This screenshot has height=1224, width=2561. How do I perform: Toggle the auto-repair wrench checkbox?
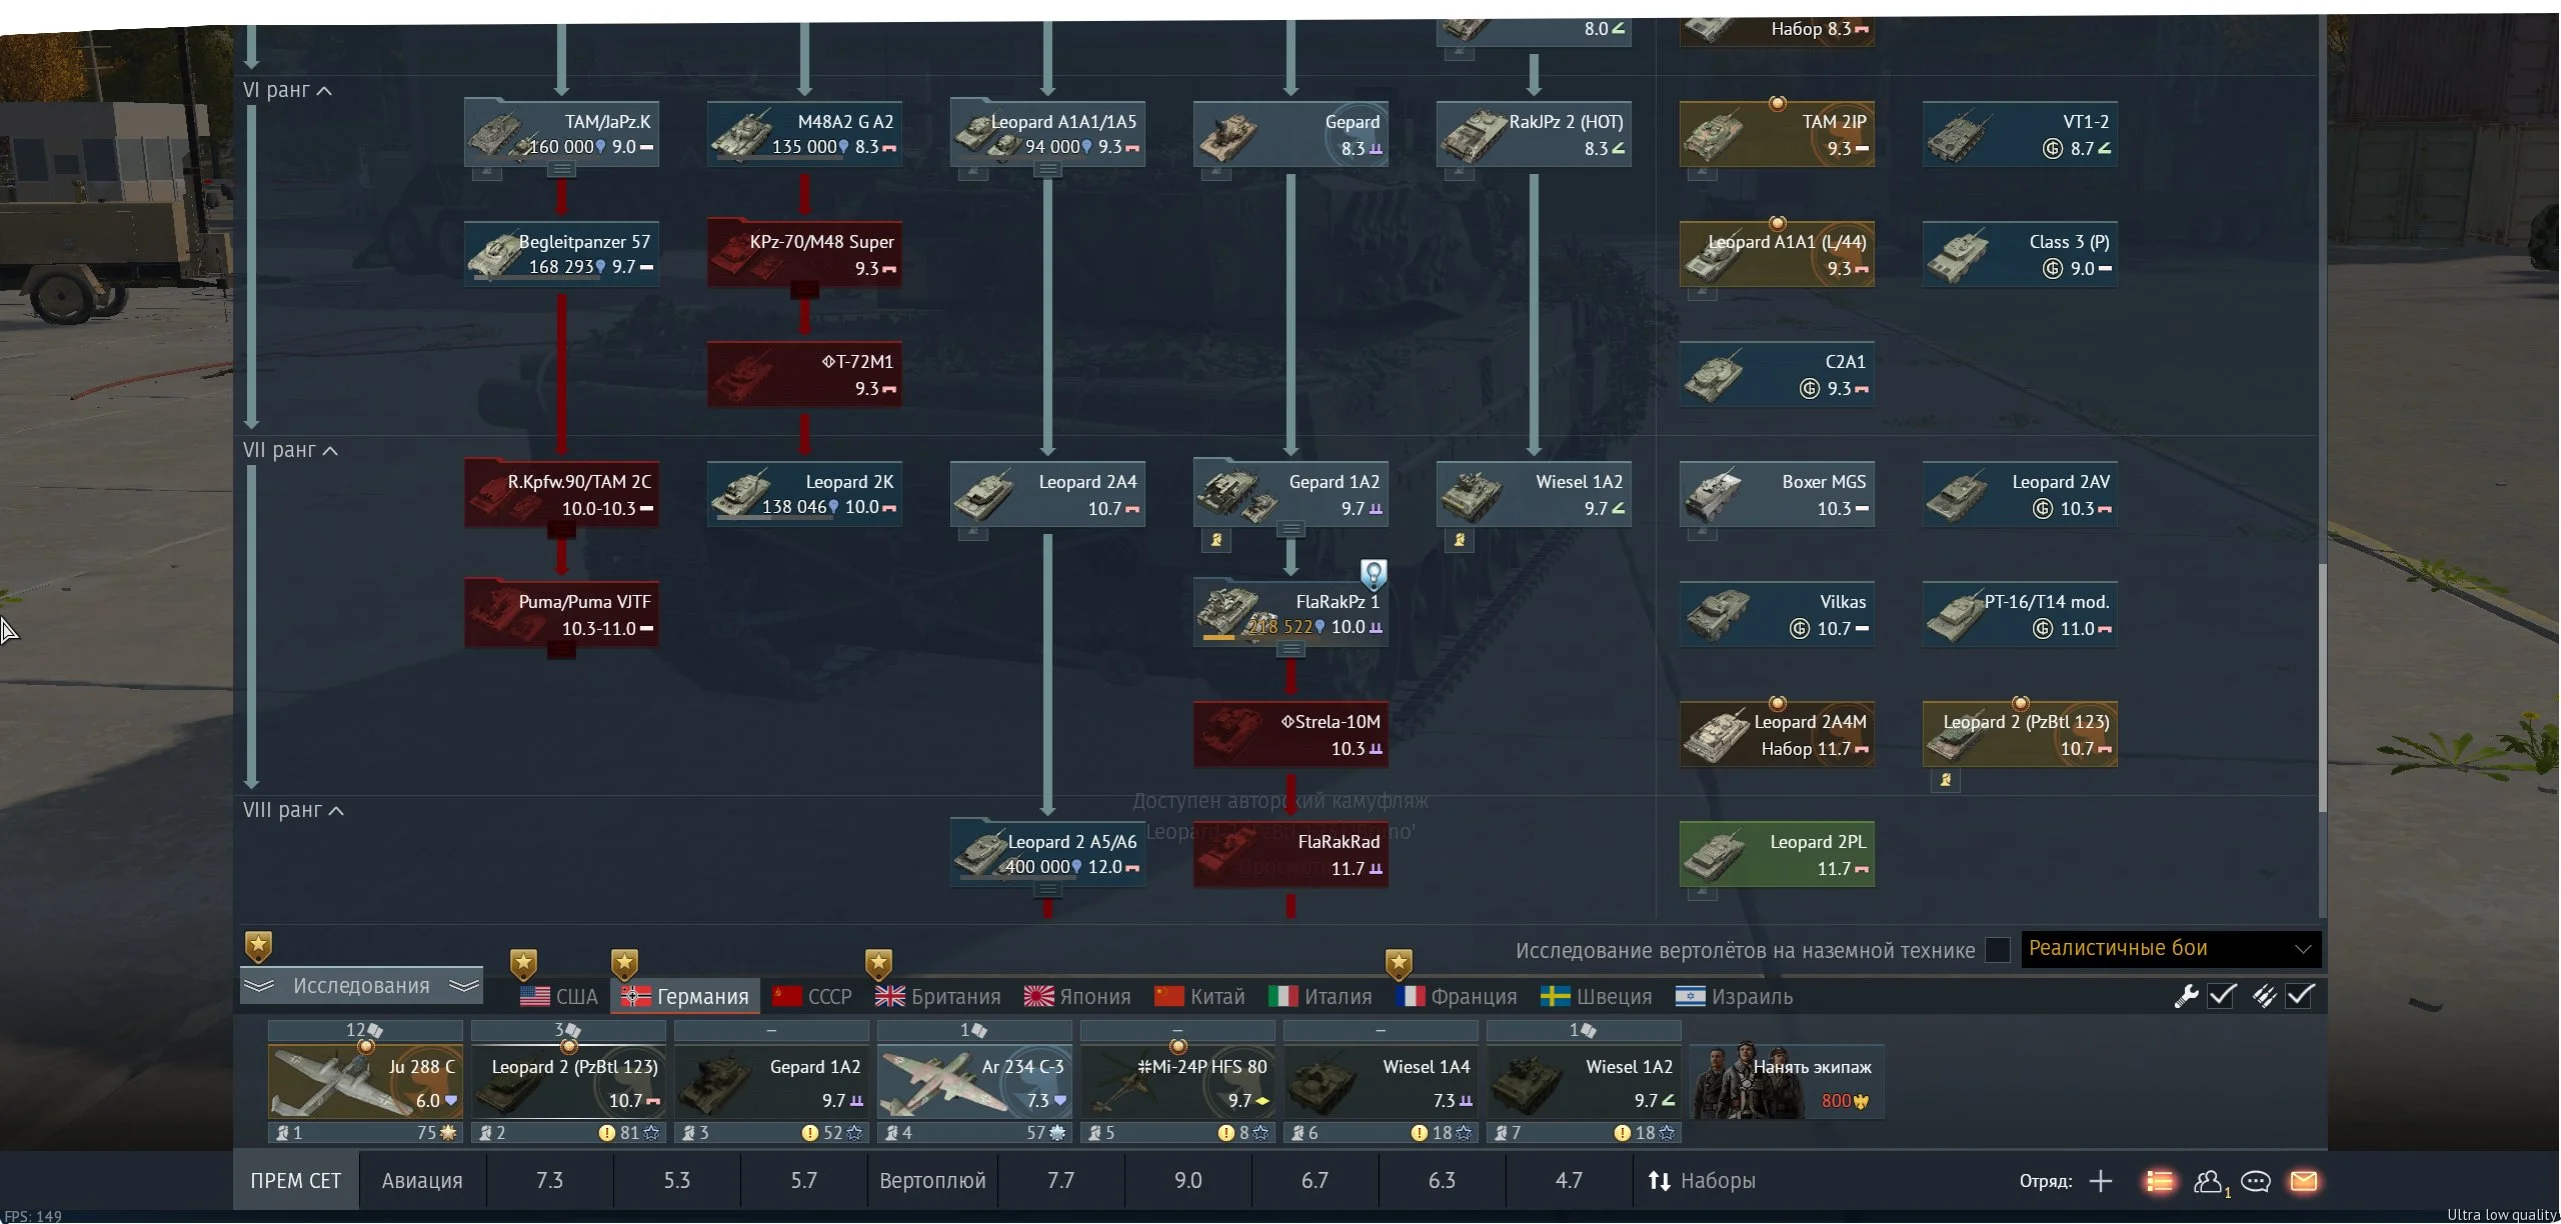pyautogui.click(x=2222, y=996)
